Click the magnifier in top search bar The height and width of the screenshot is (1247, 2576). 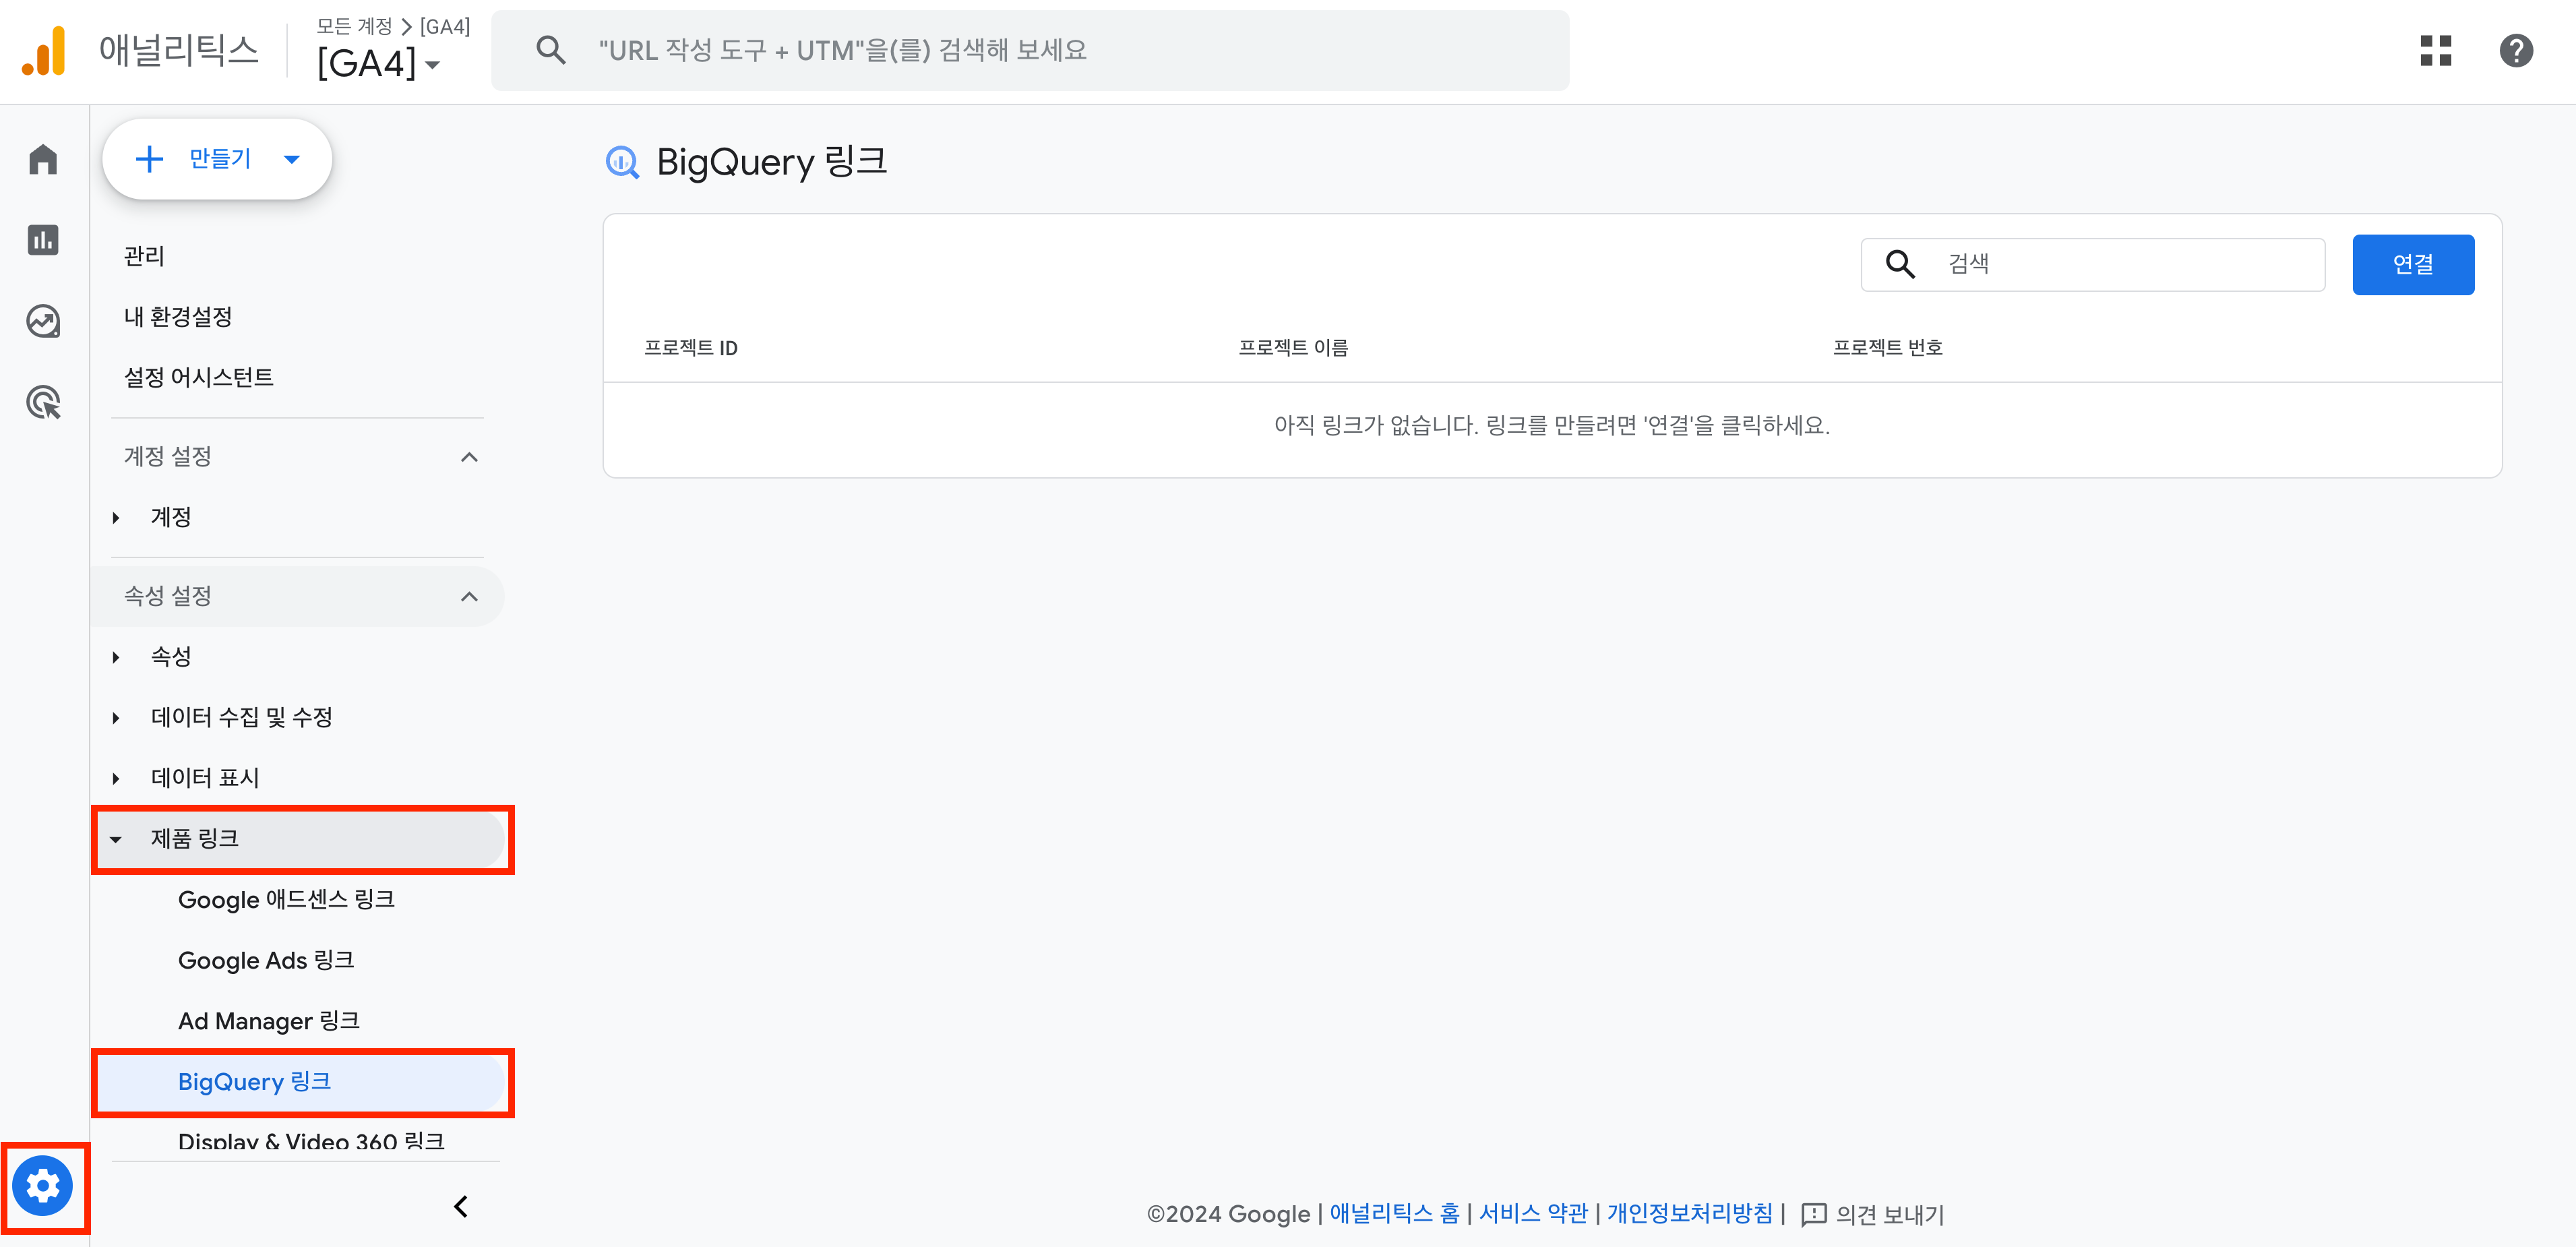550,50
